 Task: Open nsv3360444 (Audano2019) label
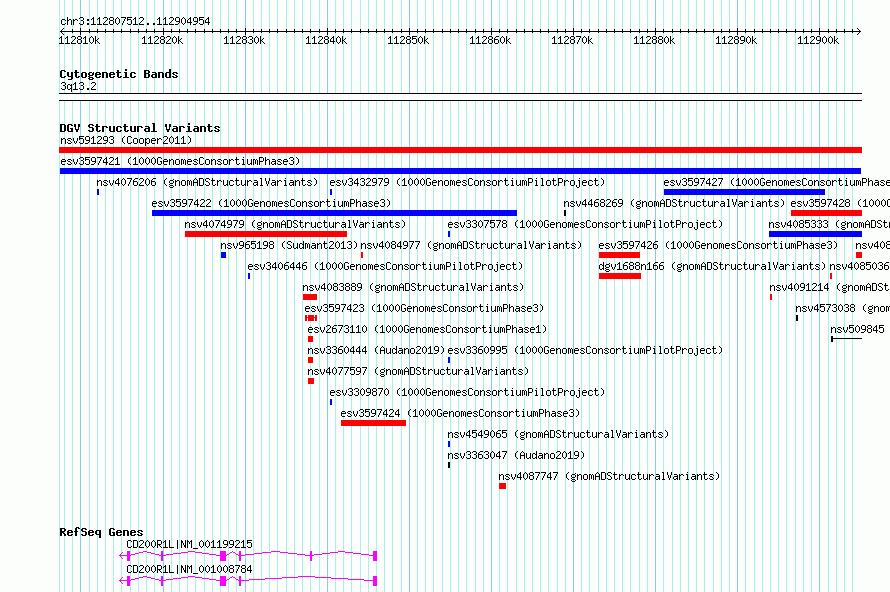[376, 350]
